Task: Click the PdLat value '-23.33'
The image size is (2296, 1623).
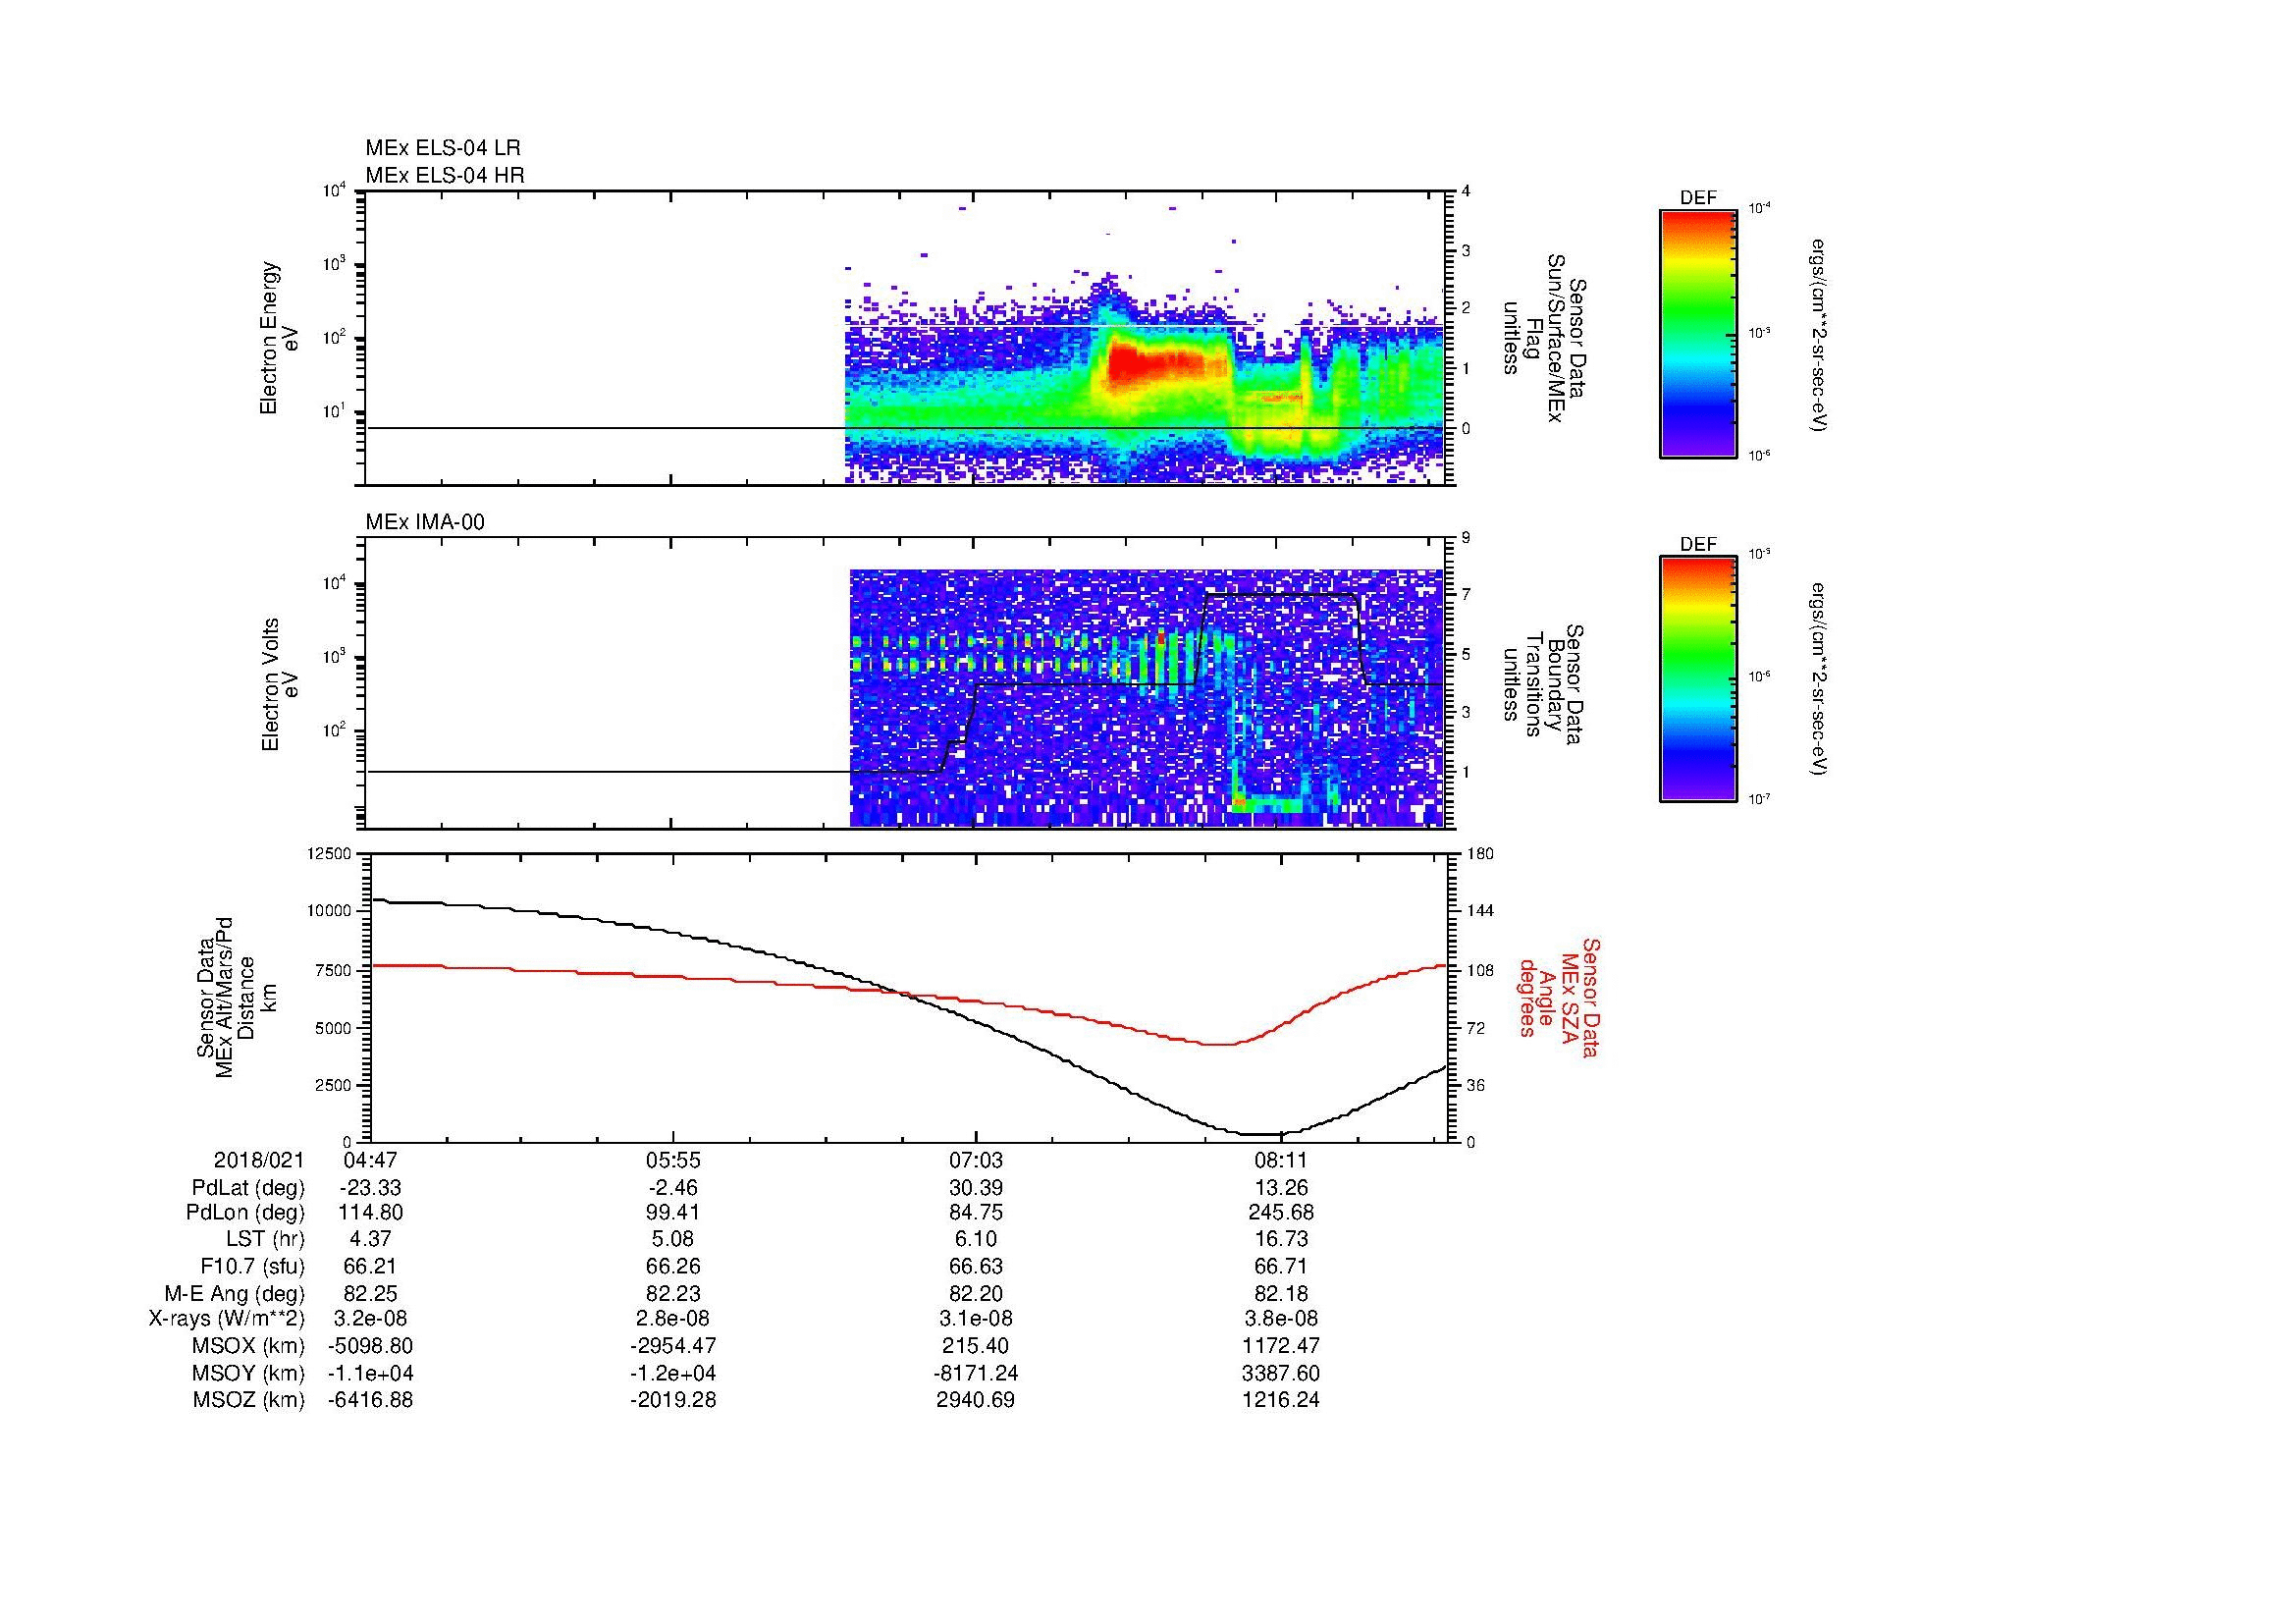Action: [x=371, y=1188]
